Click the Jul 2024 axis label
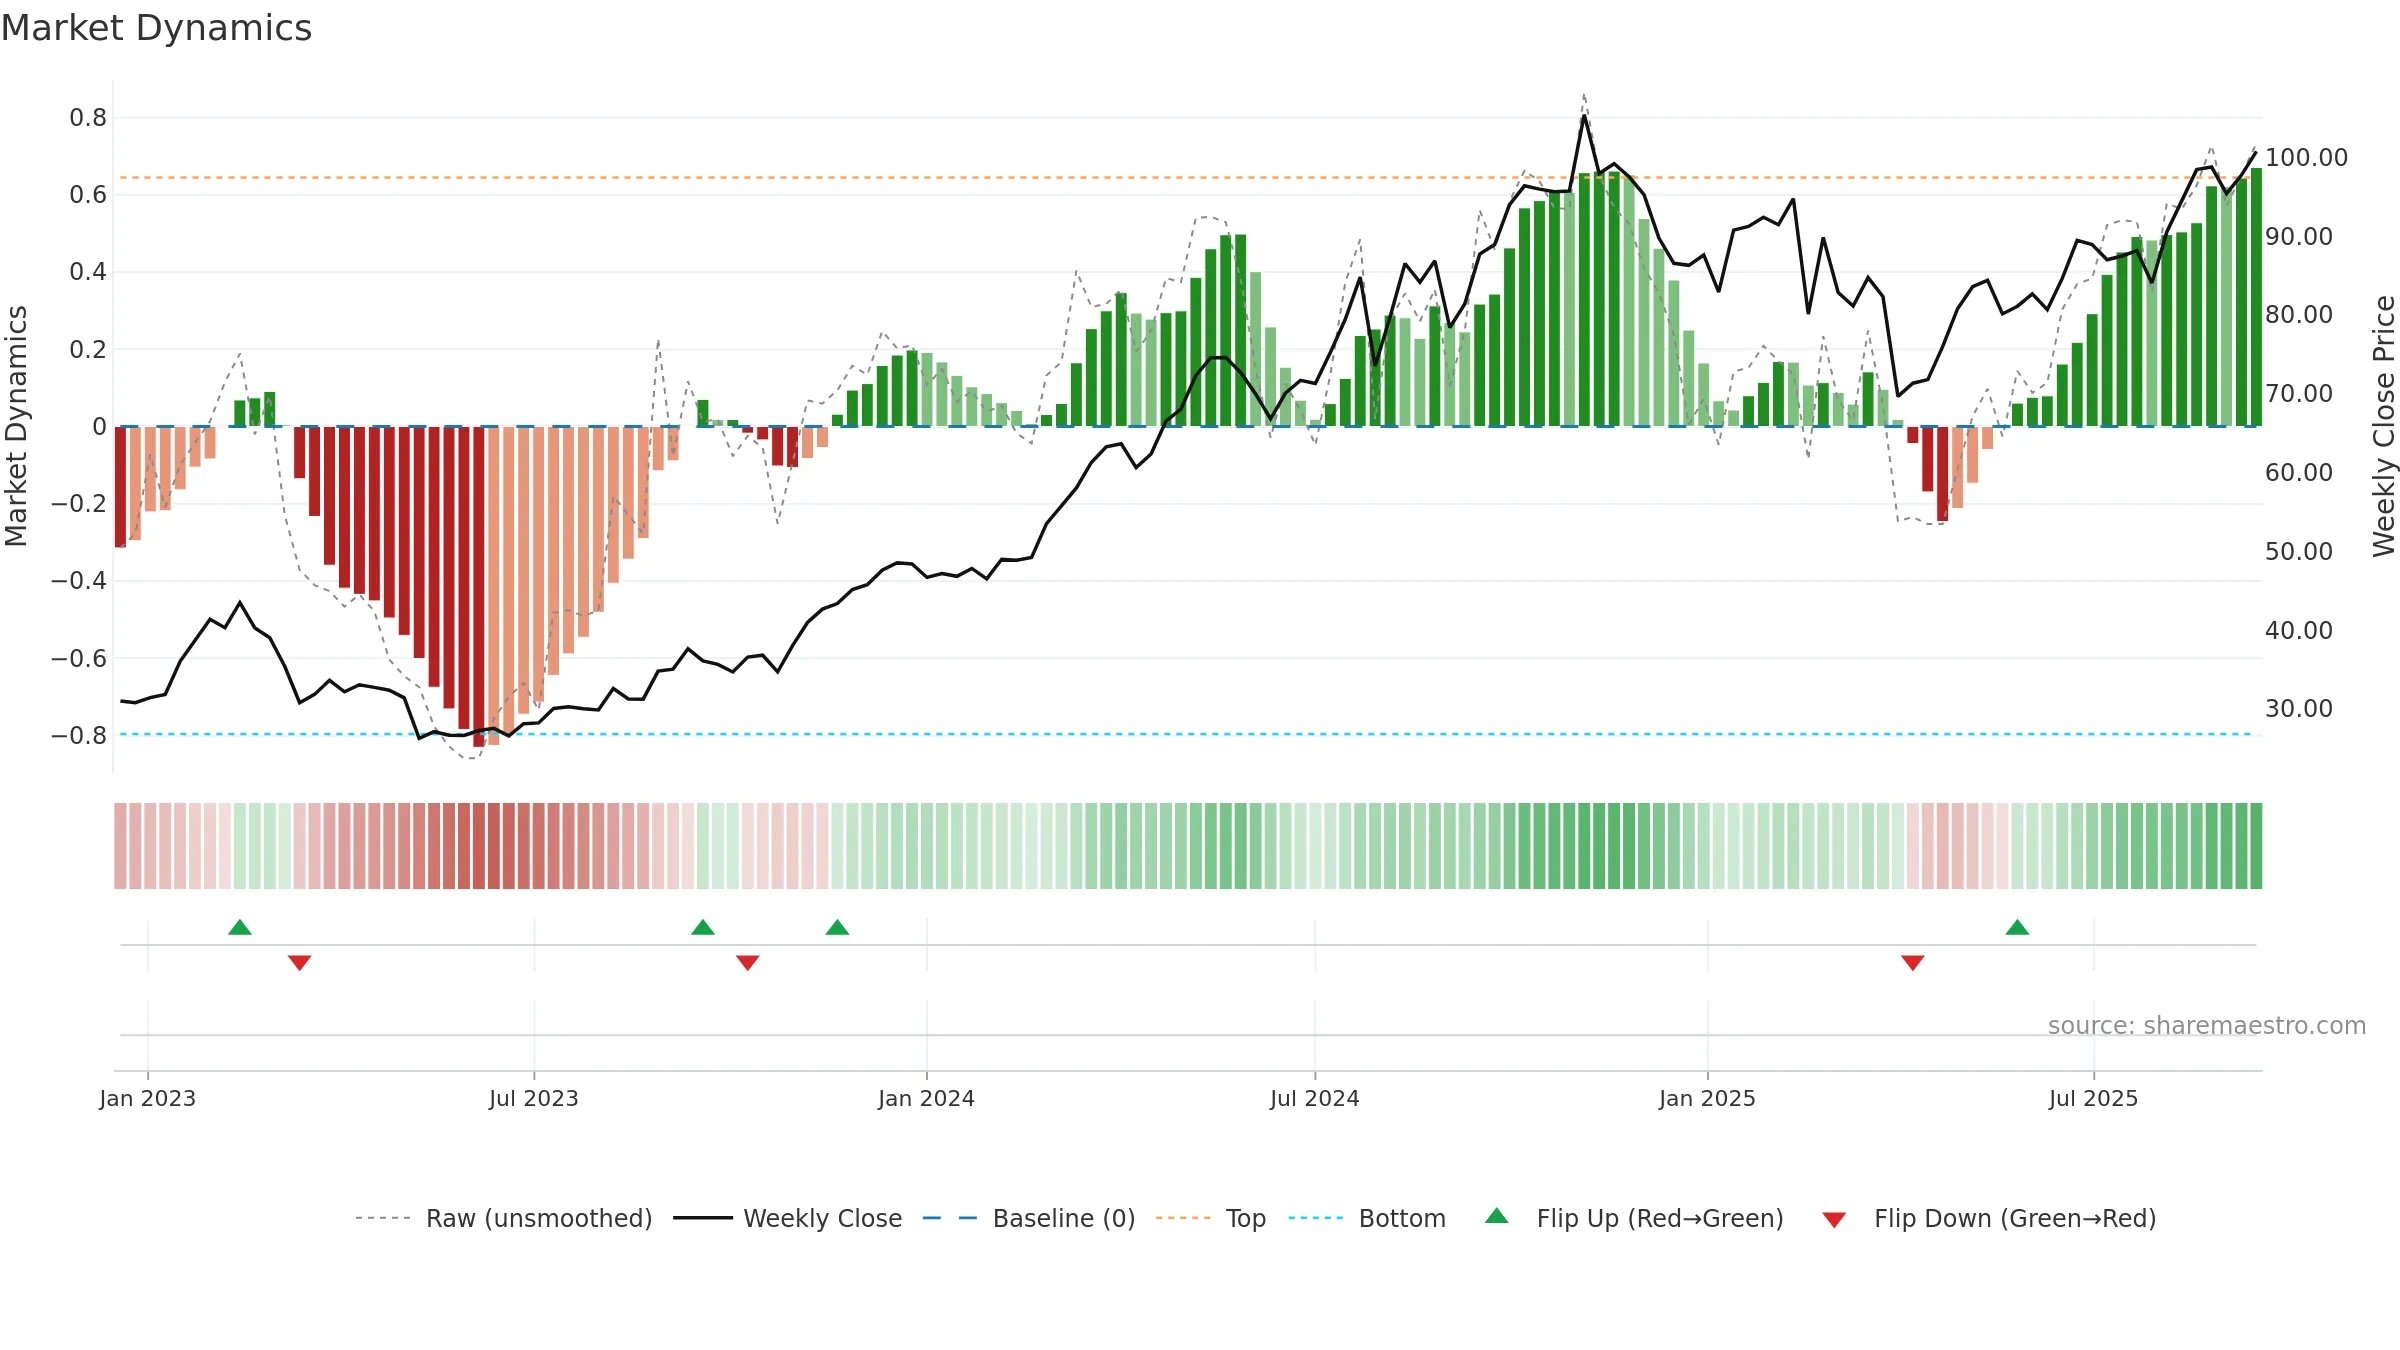Screen dimensions: 2400x1350 pyautogui.click(x=1315, y=1098)
